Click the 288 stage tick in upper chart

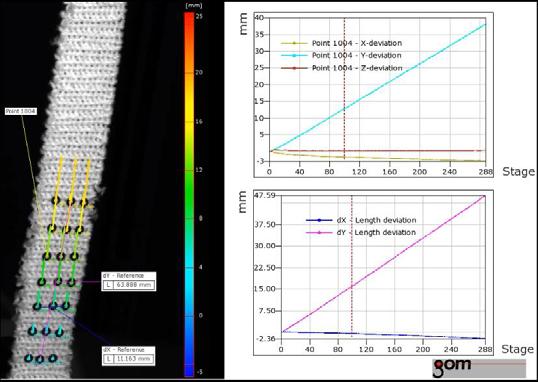[x=486, y=172]
